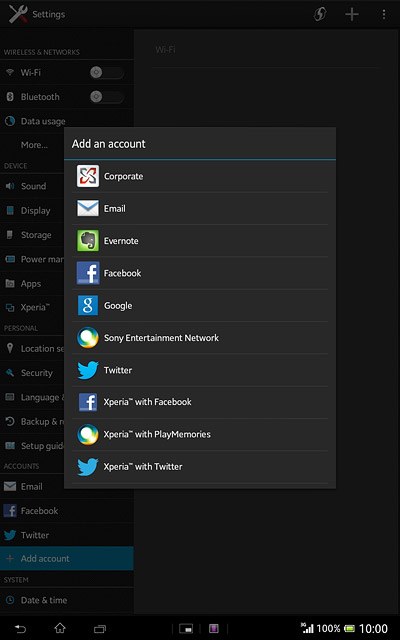This screenshot has height=640, width=400.
Task: Choose the Email envelope icon in dialog
Action: click(88, 209)
